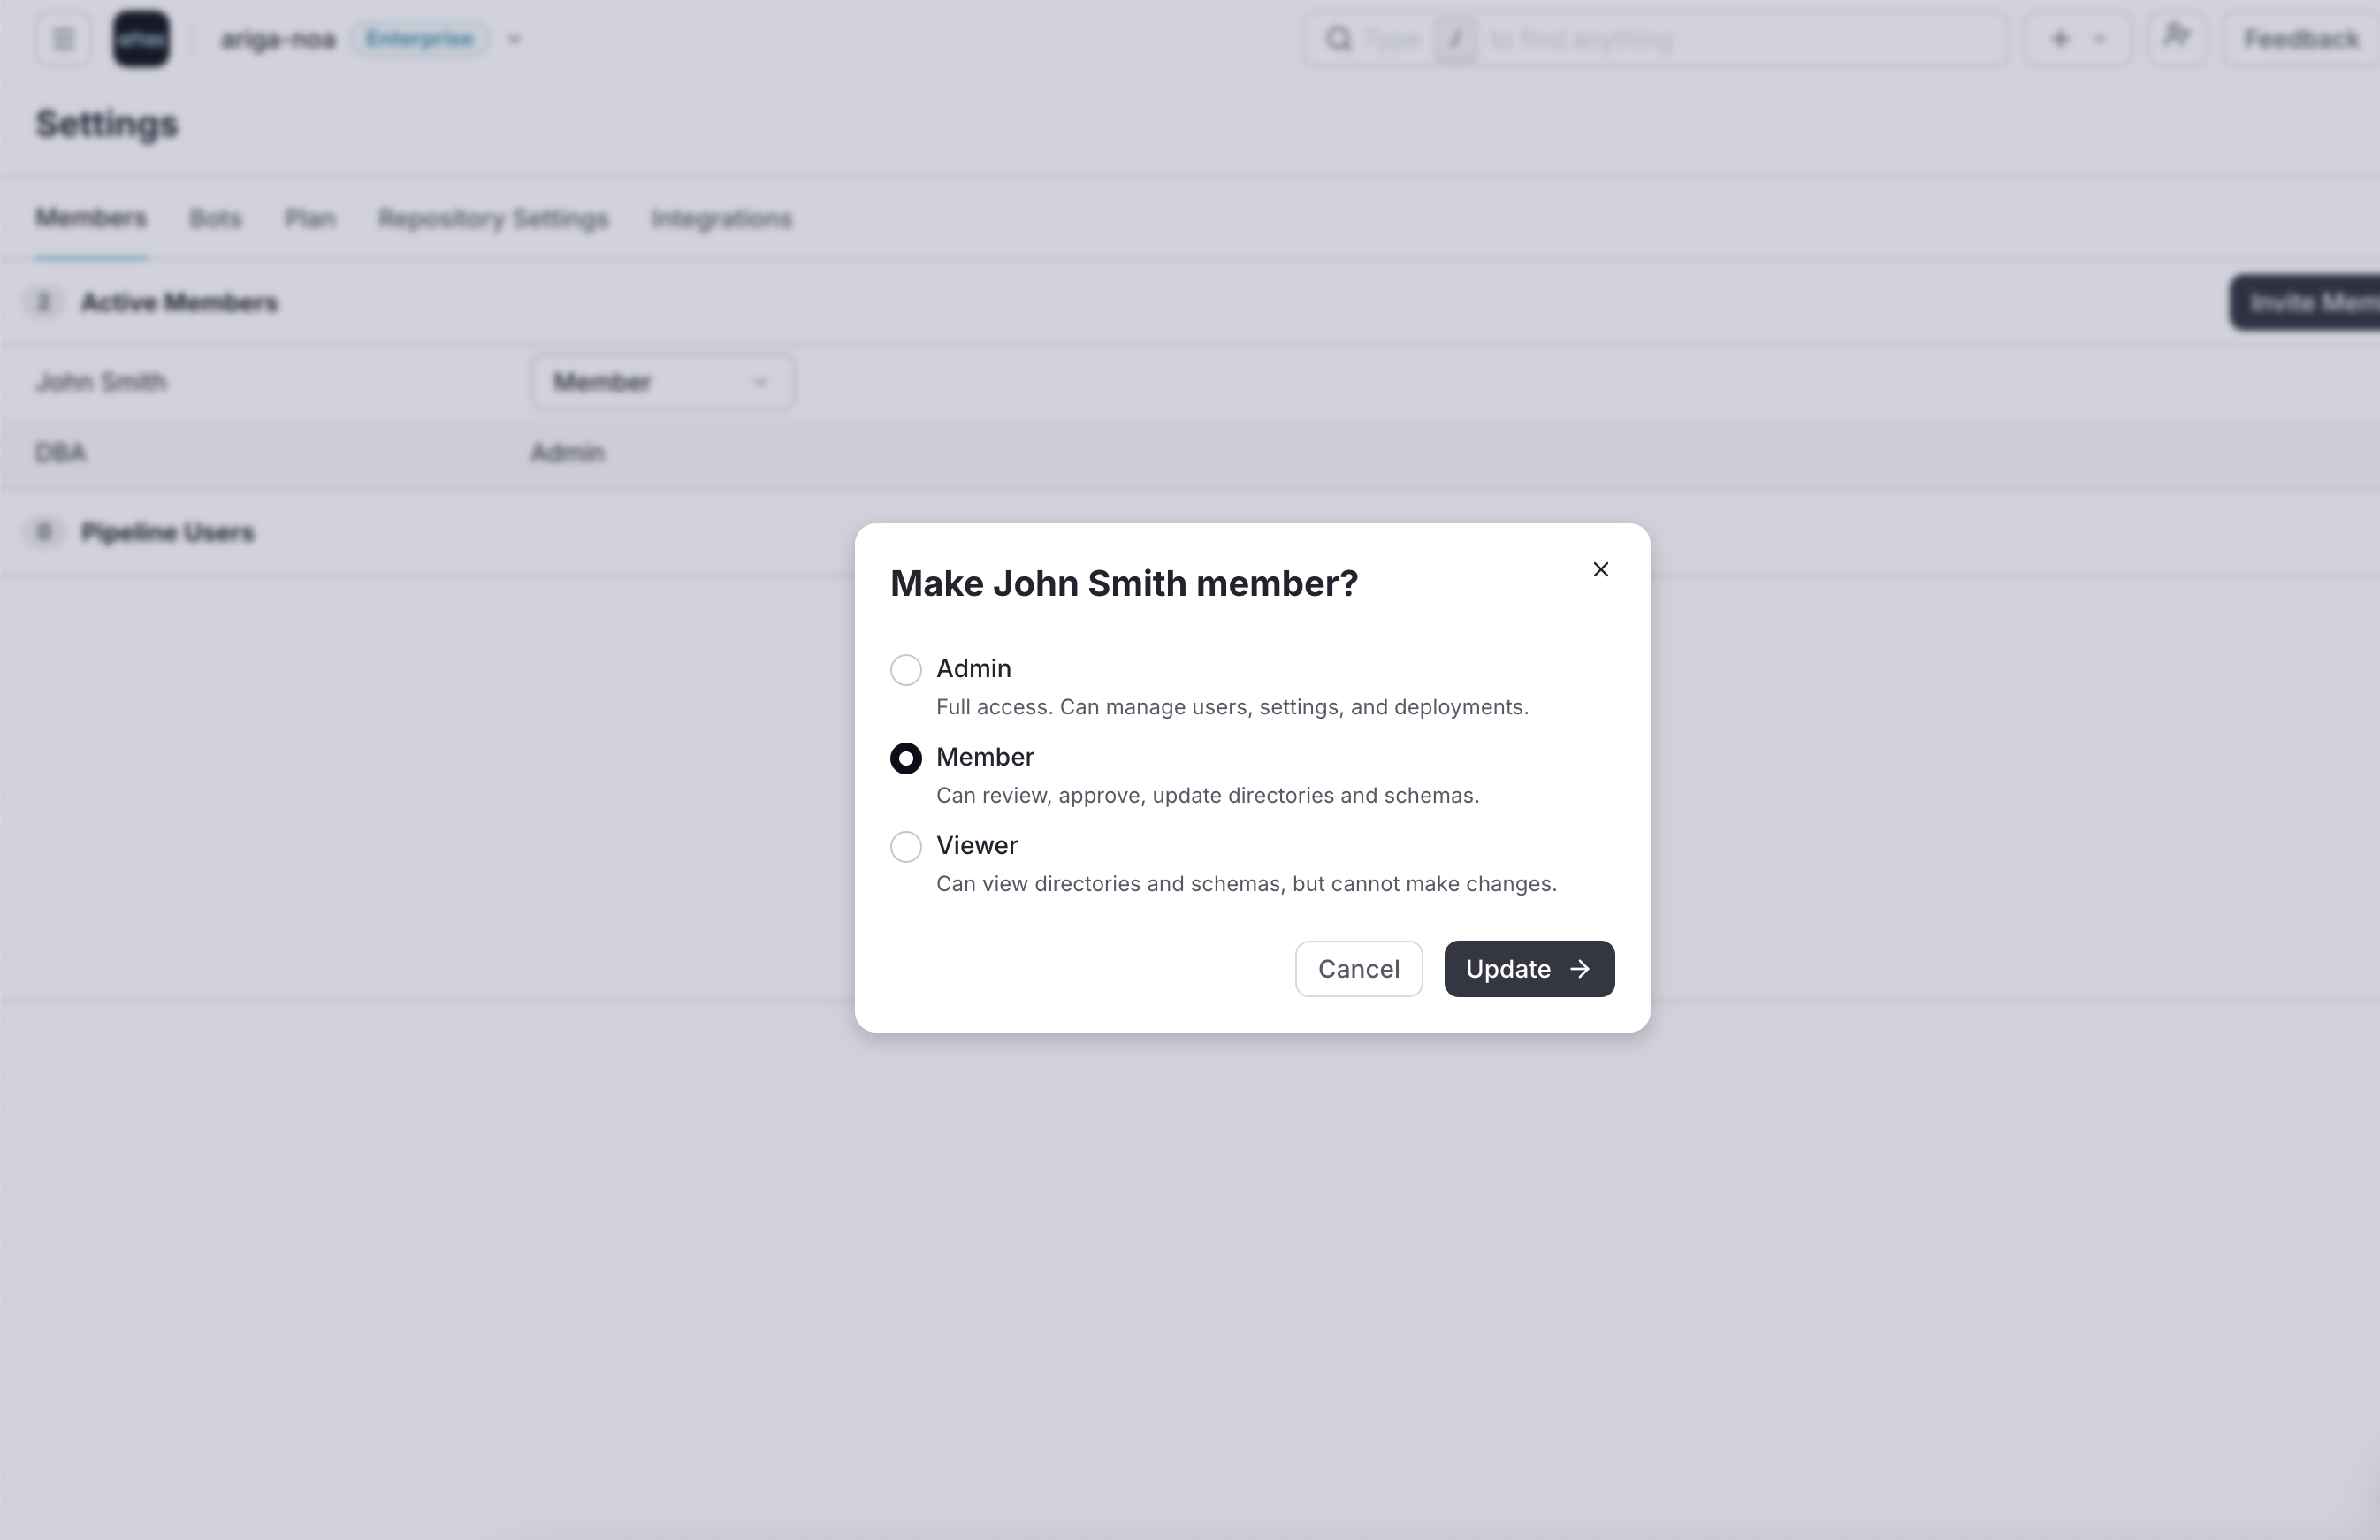Click the Pipeline Users section header
The image size is (2380, 1540).
[167, 532]
